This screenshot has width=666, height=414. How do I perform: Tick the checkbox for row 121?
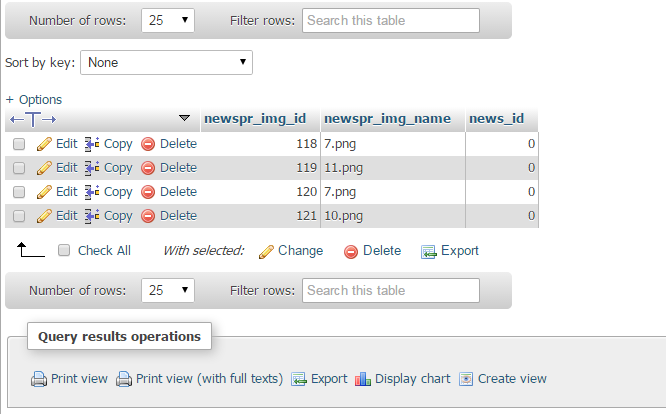[19, 217]
